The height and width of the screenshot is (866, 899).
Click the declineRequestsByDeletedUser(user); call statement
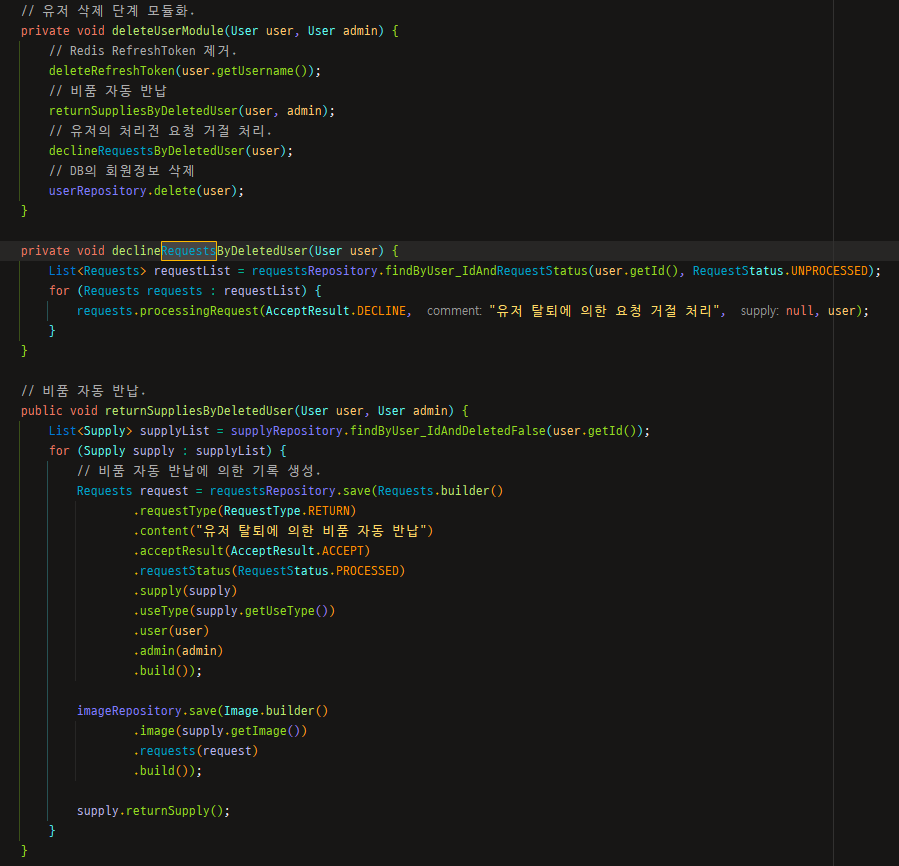(x=171, y=151)
